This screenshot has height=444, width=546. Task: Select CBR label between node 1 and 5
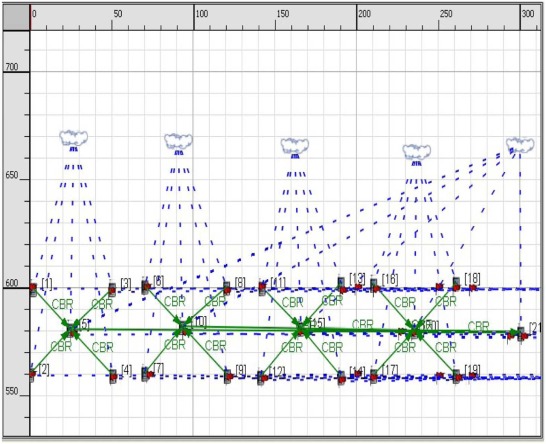[x=62, y=304]
